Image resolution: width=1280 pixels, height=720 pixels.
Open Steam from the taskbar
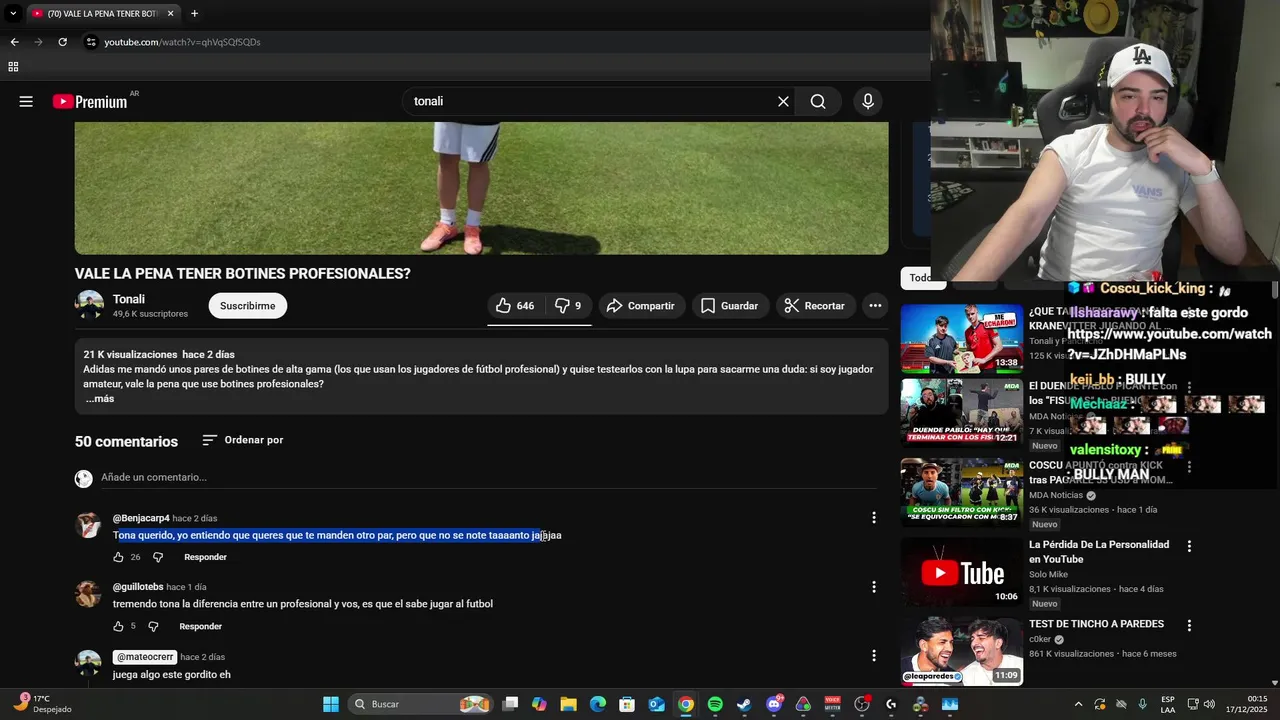744,704
